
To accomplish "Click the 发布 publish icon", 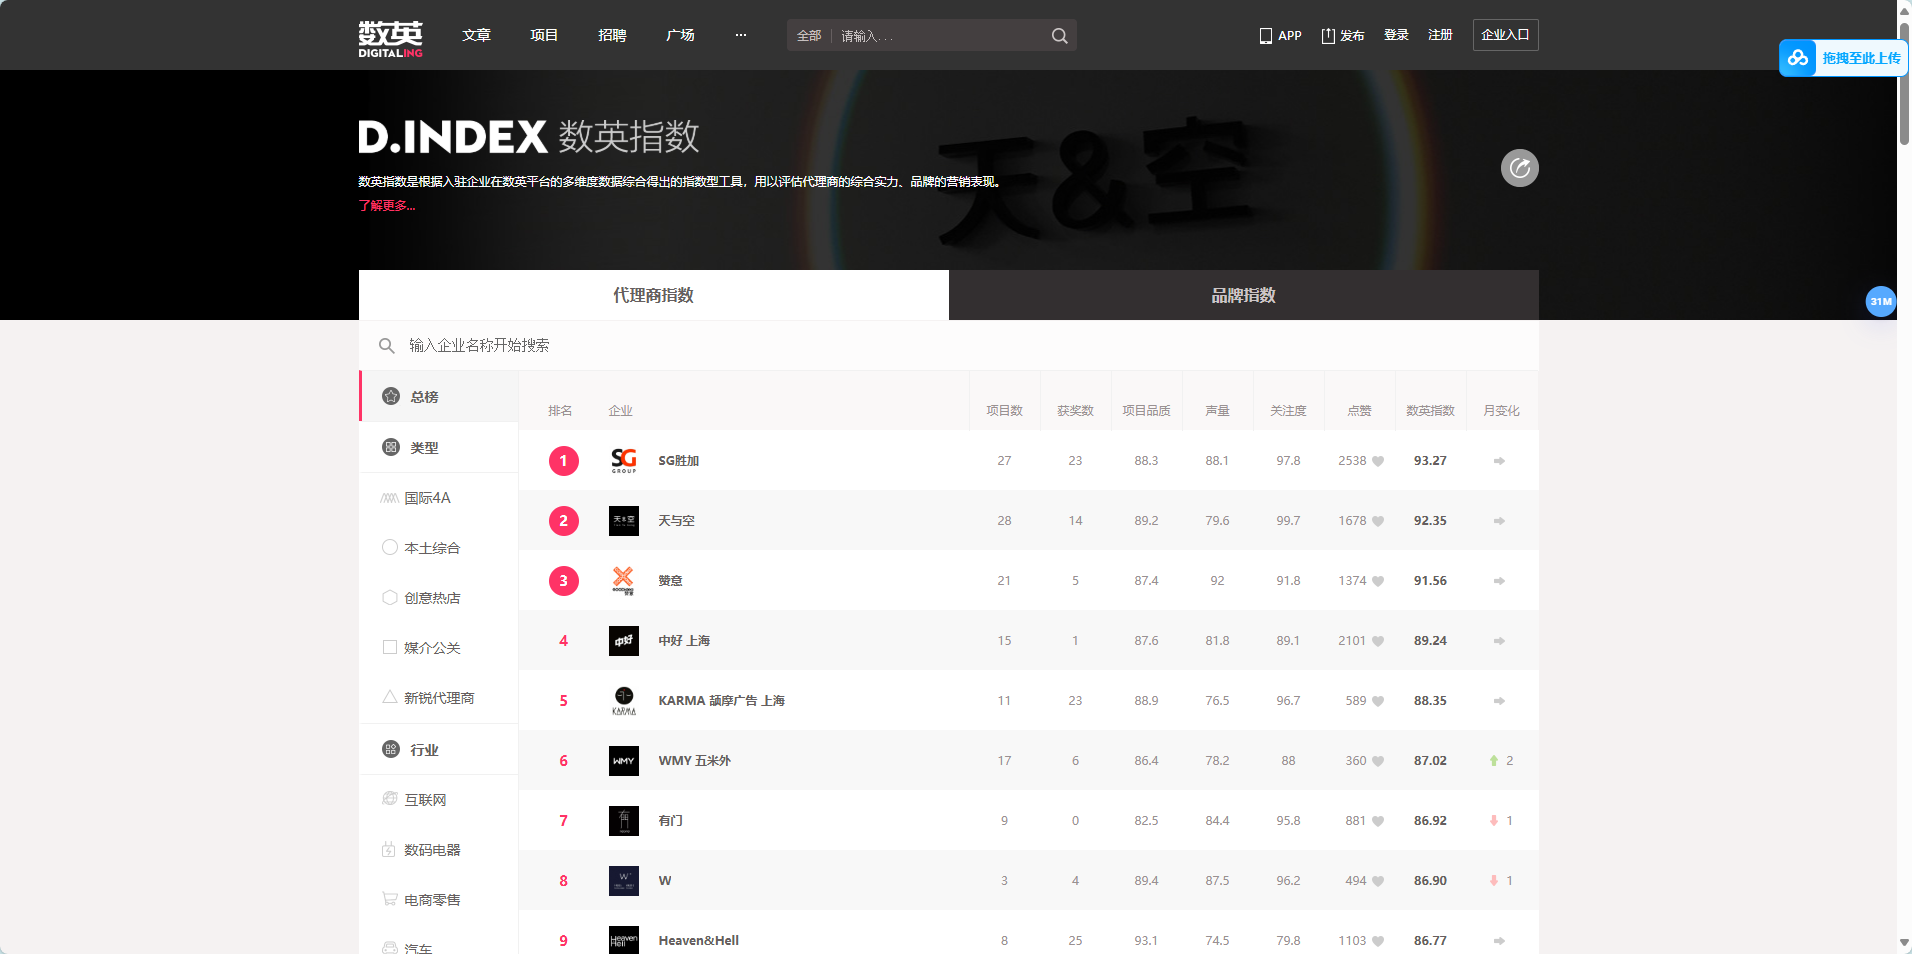I will (x=1328, y=36).
